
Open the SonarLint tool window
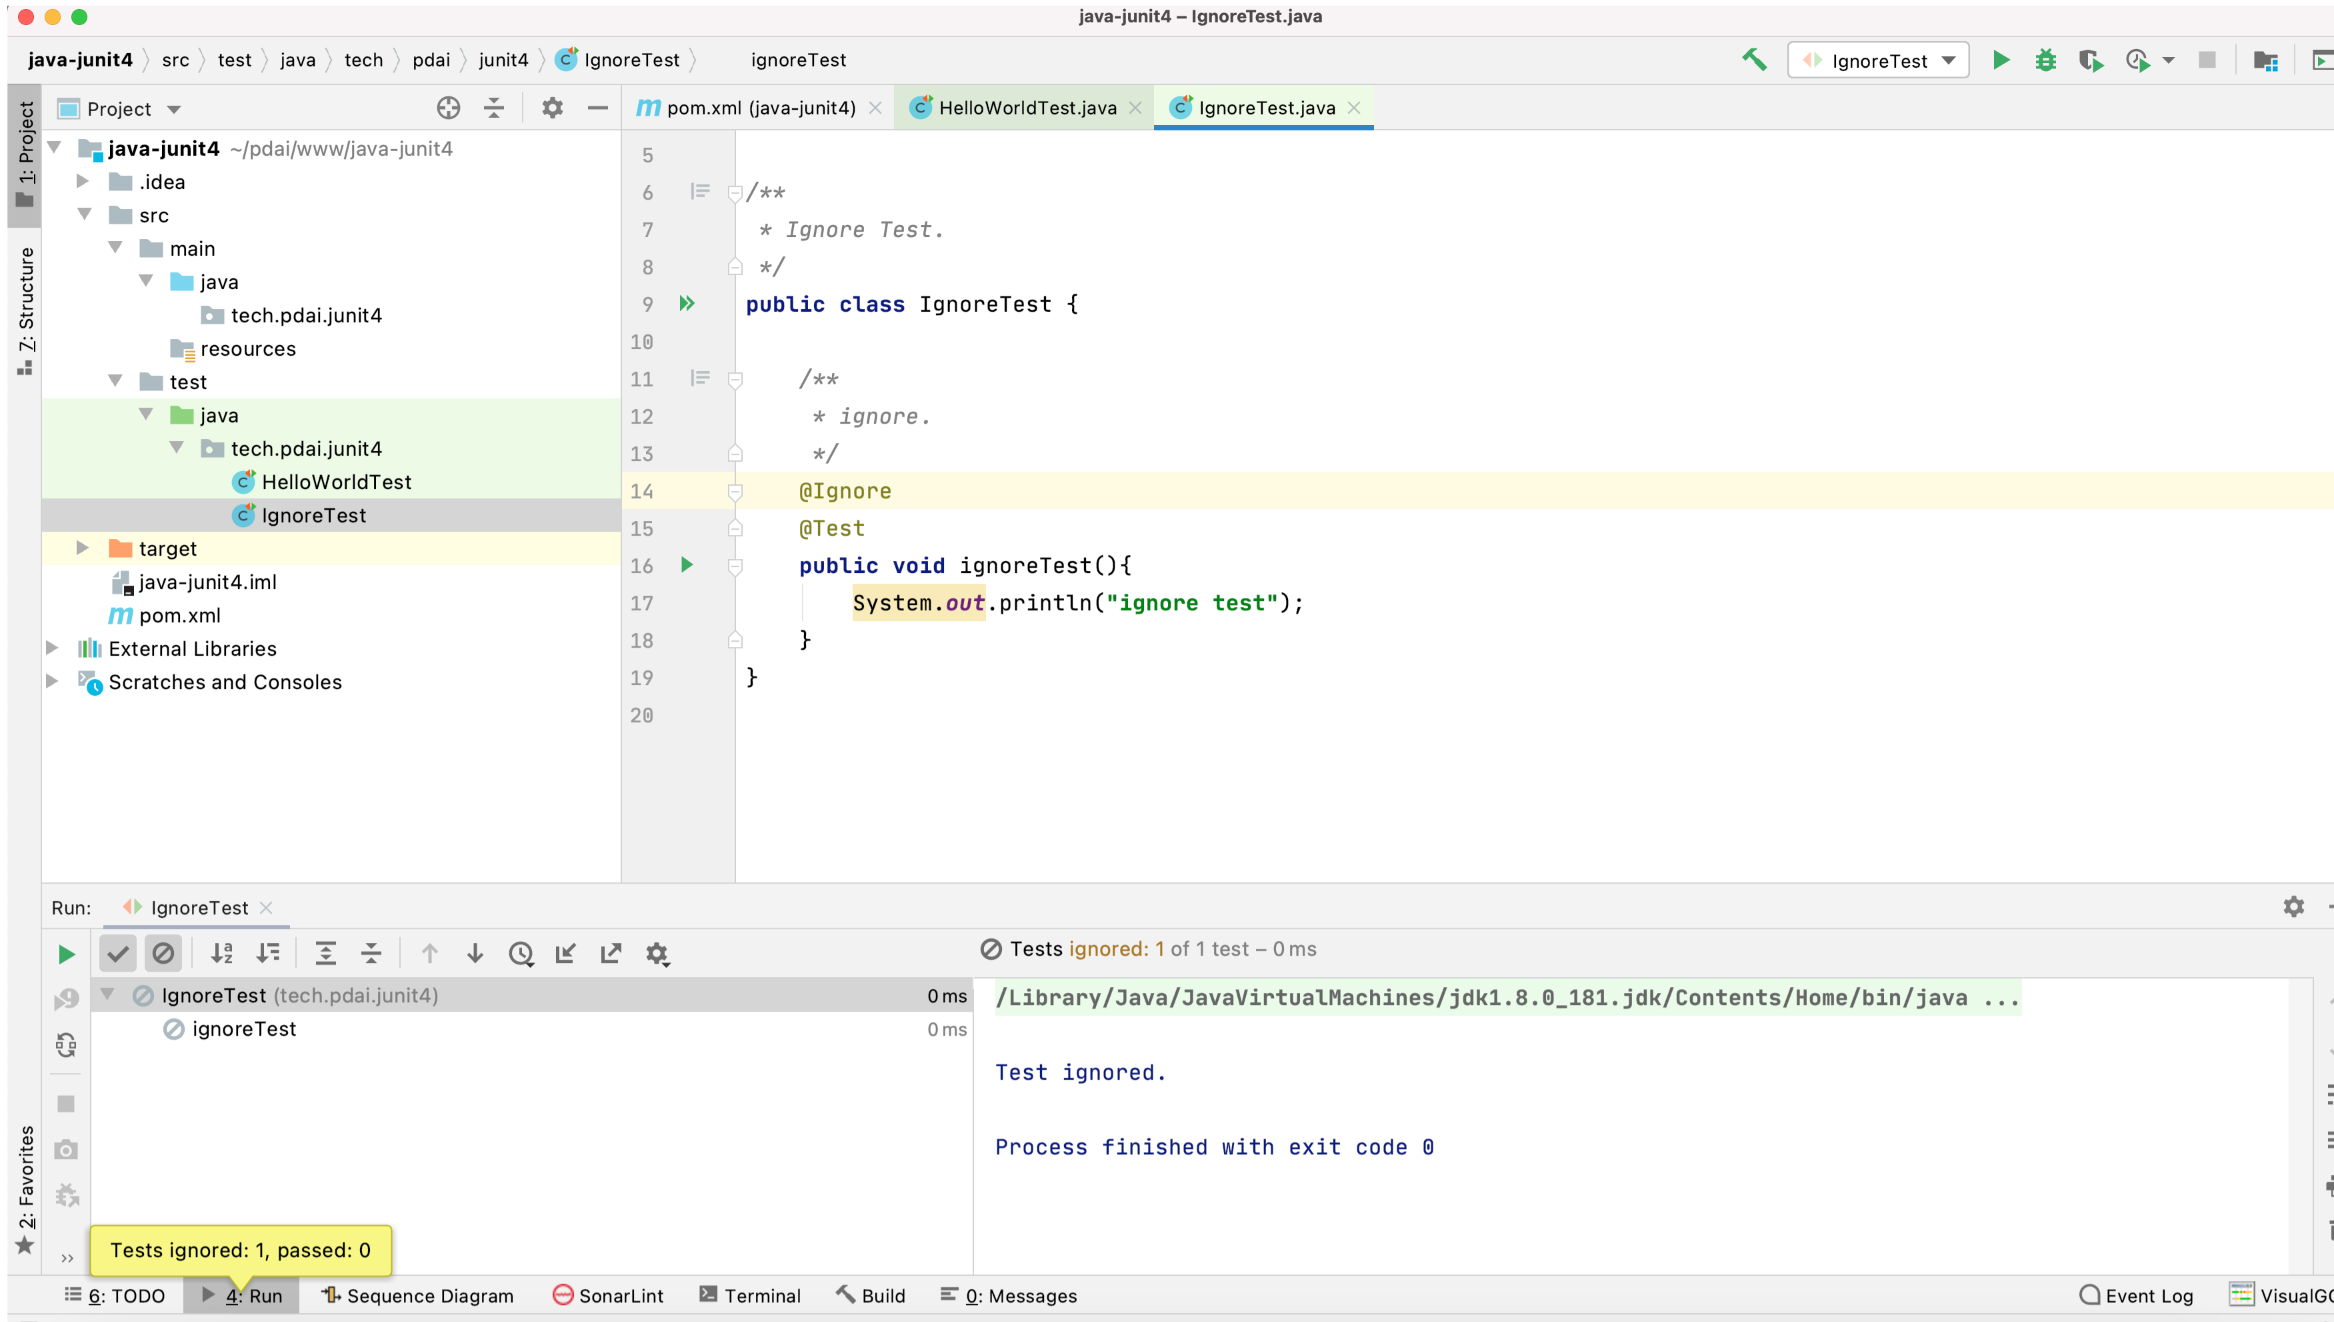[608, 1296]
